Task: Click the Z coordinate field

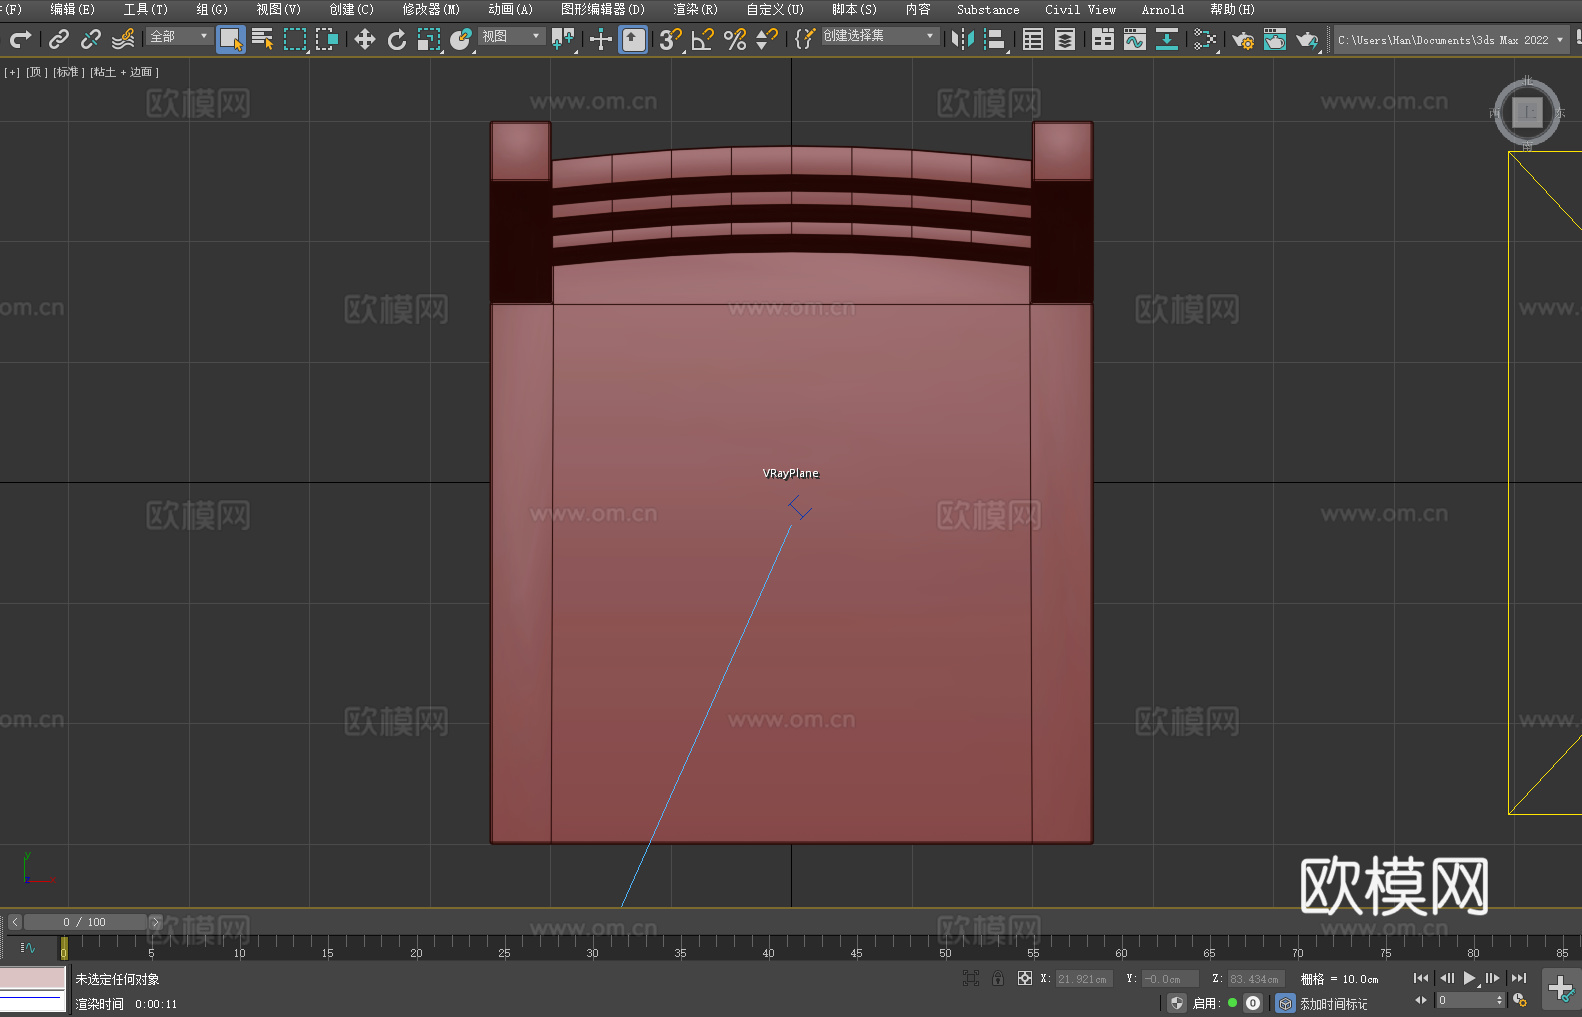Action: [1255, 979]
